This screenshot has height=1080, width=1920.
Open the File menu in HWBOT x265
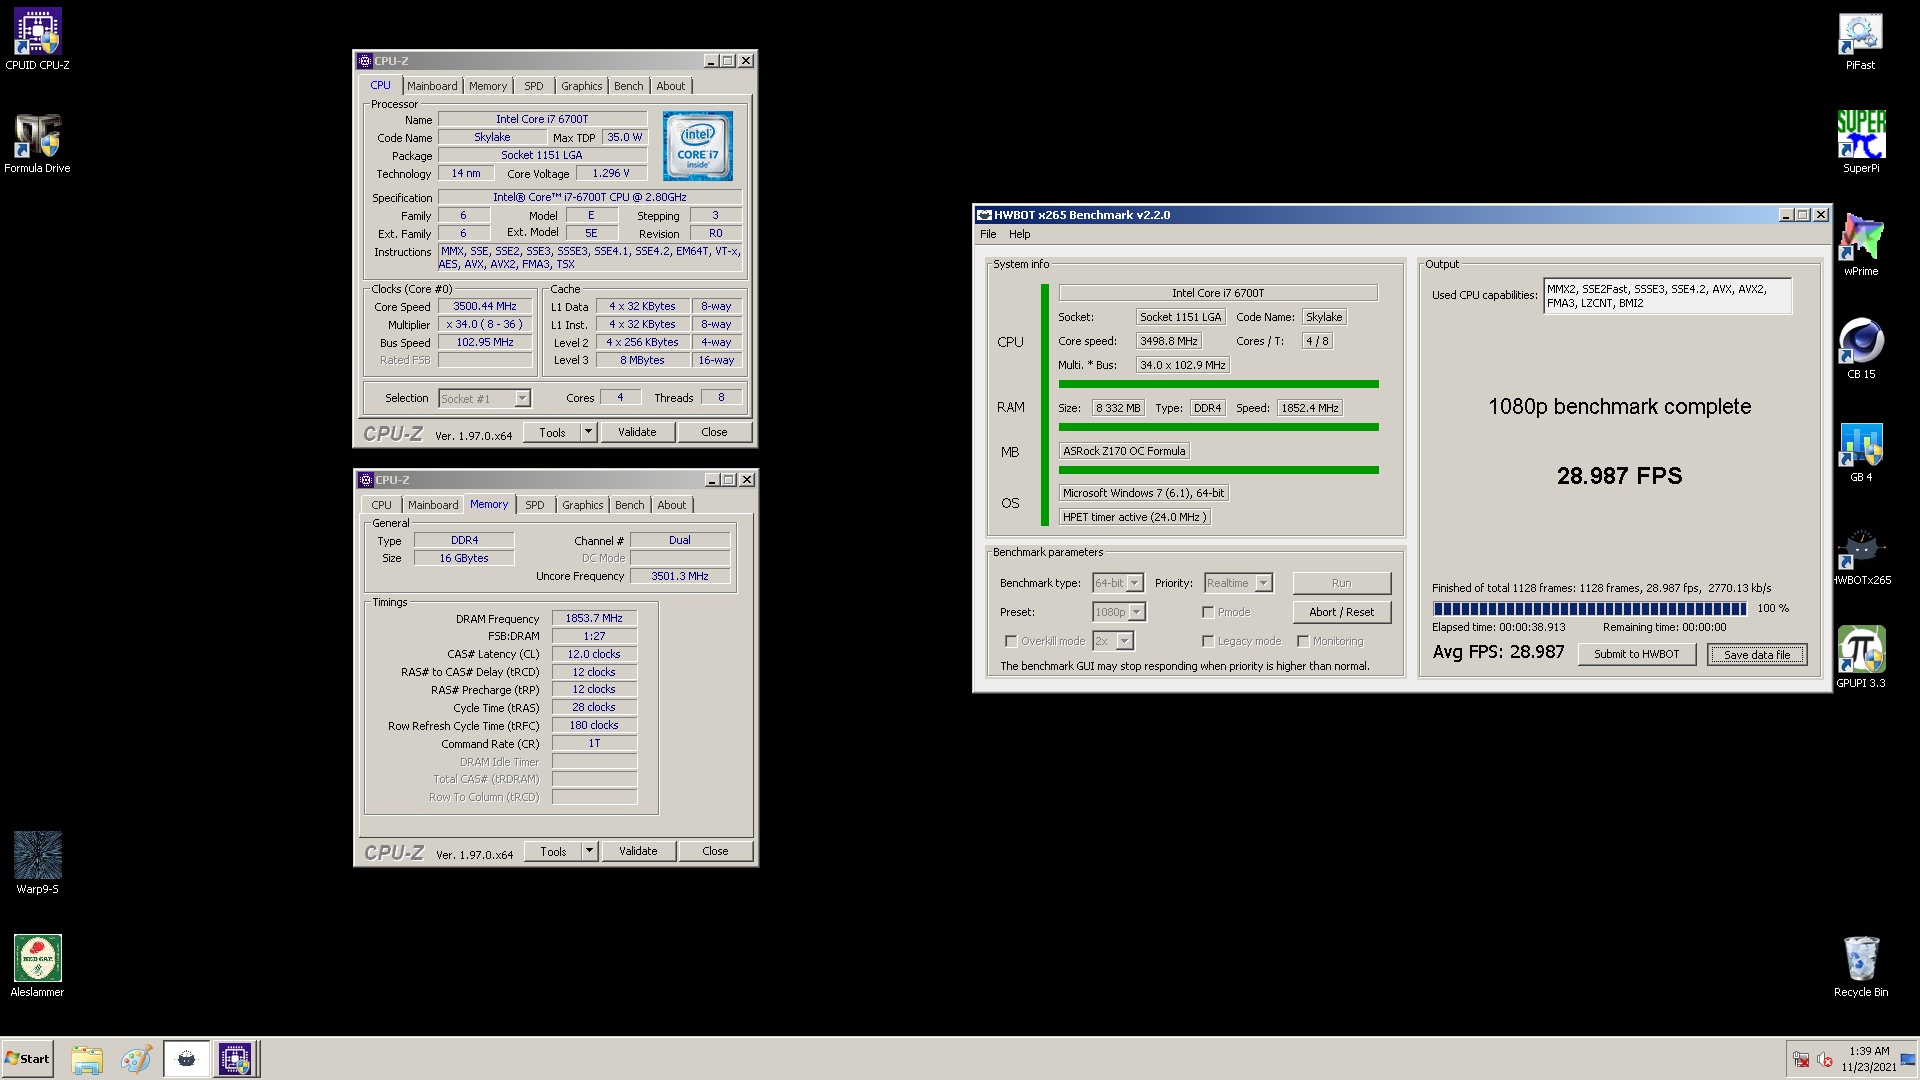click(988, 234)
